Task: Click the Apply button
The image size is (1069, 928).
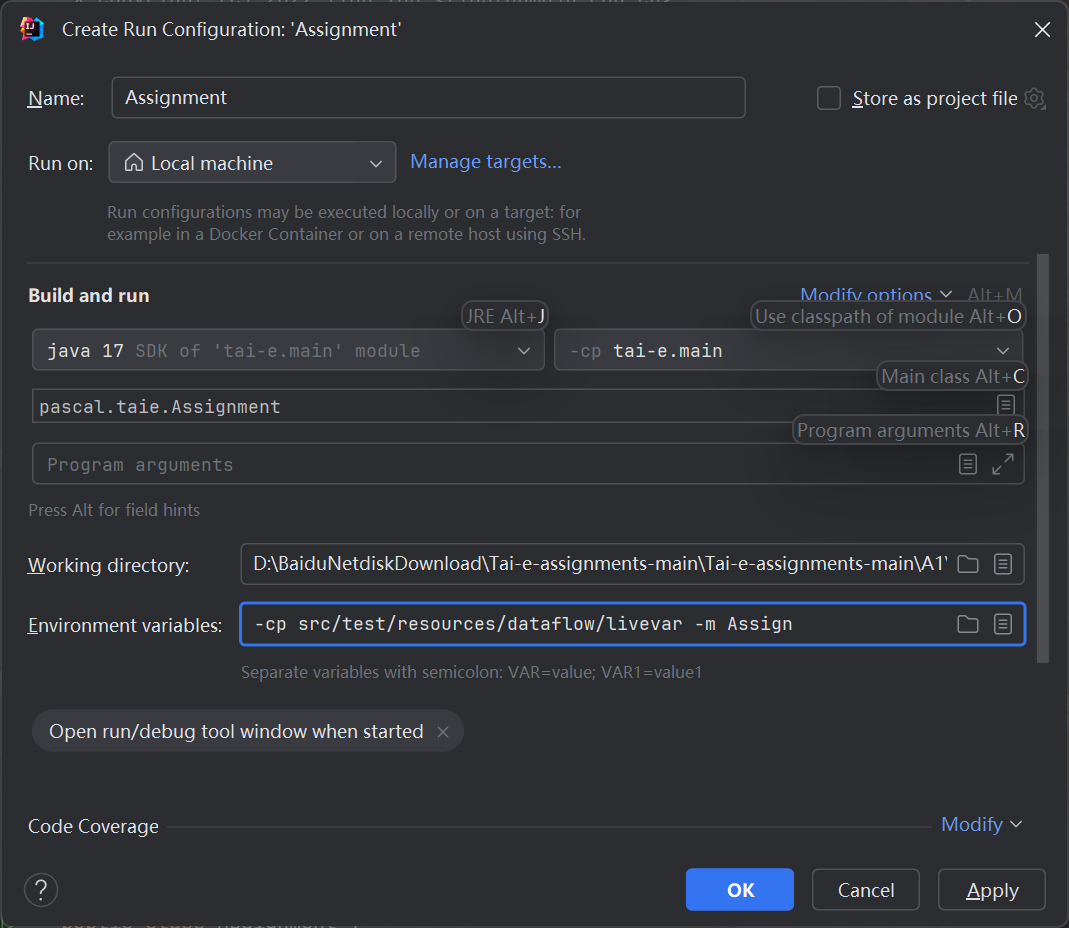Action: pos(992,890)
